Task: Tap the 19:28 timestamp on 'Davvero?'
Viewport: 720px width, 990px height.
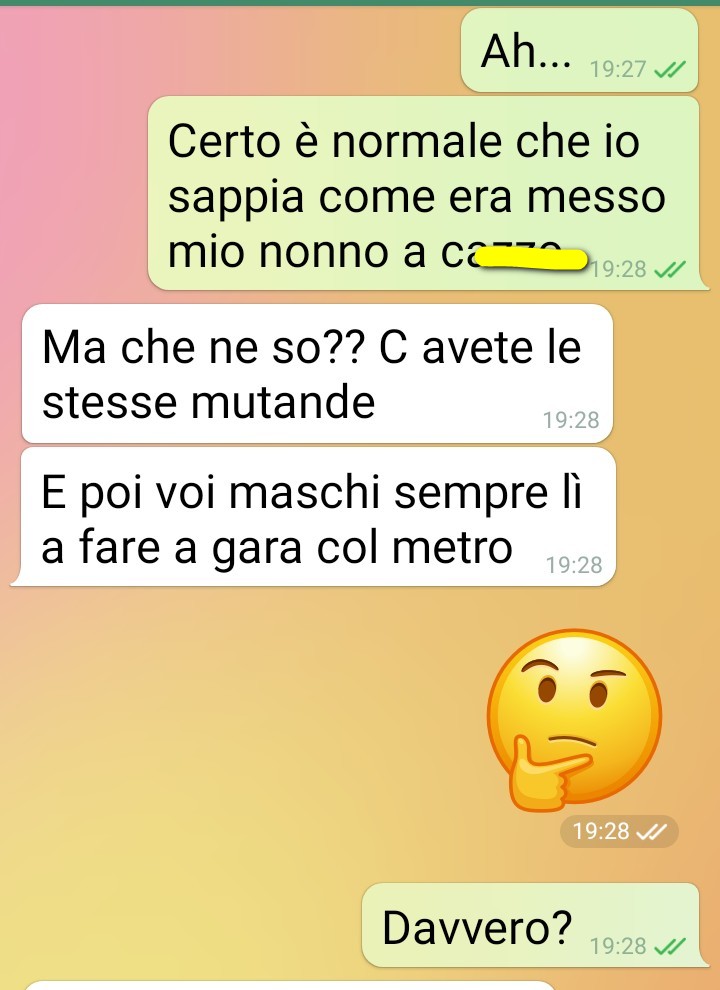Action: pos(618,946)
